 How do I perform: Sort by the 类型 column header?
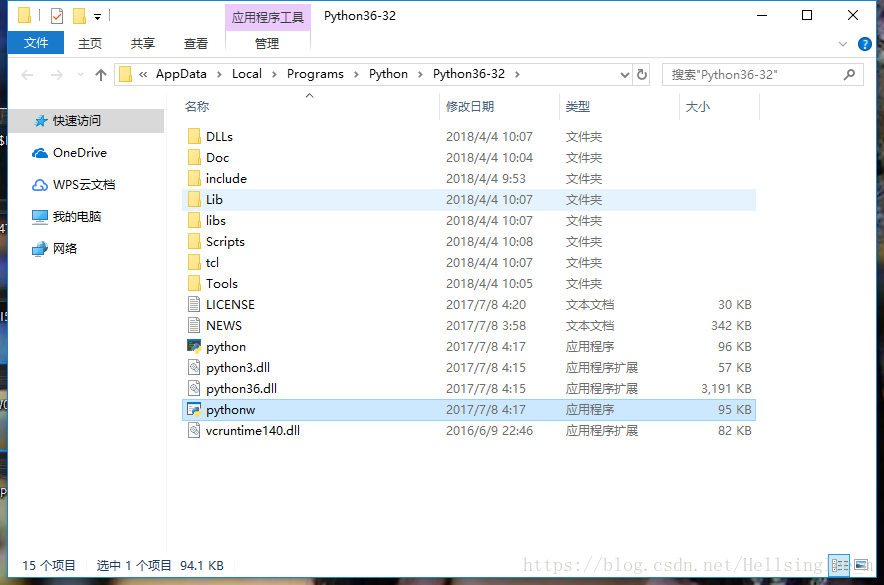click(578, 107)
